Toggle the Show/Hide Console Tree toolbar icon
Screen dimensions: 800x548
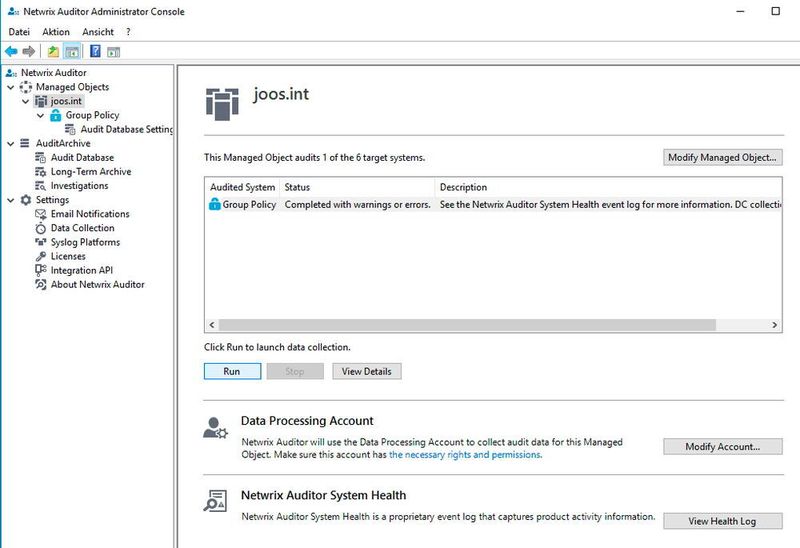(72, 52)
